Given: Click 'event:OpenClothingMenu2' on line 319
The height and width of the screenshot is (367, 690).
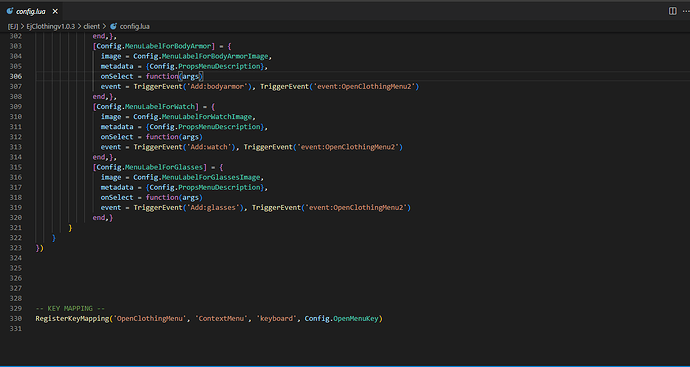Looking at the screenshot, I should [355, 207].
